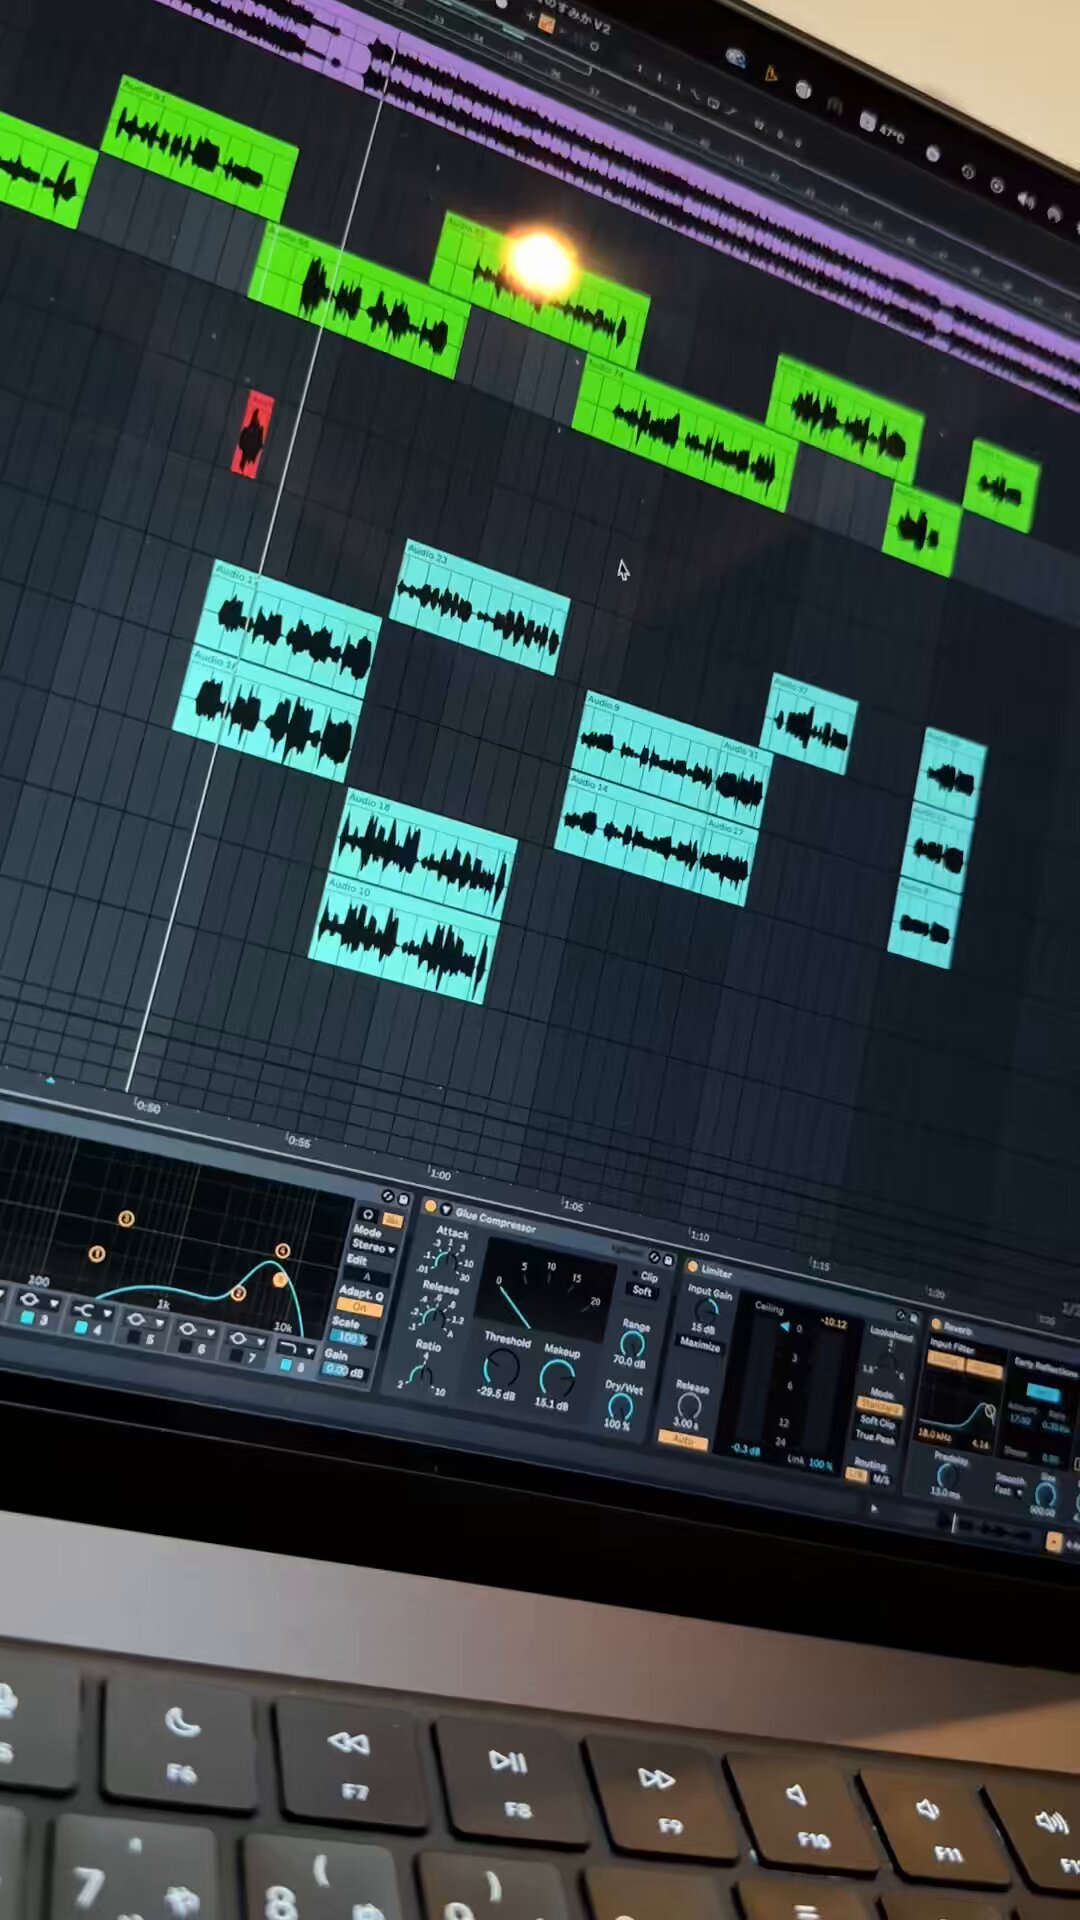Click the EQ Scale 100 % field

[352, 1338]
